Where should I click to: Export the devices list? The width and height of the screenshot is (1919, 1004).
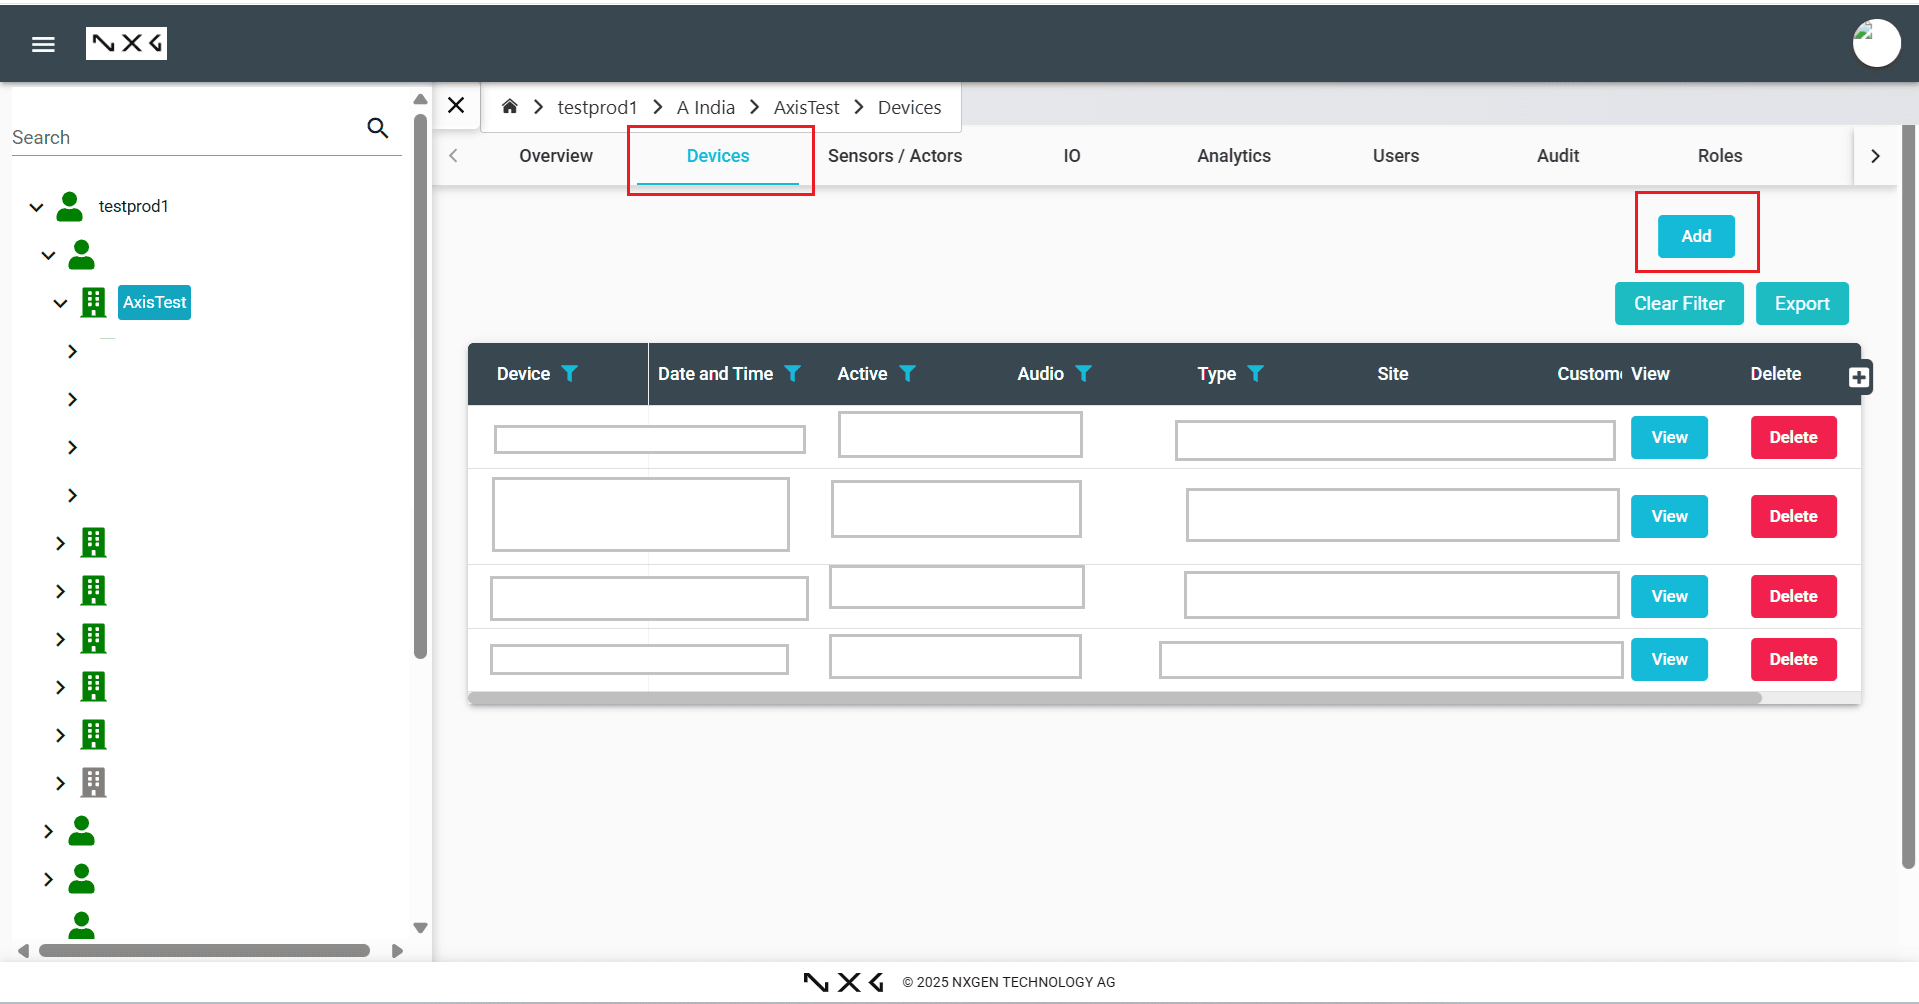(1801, 304)
